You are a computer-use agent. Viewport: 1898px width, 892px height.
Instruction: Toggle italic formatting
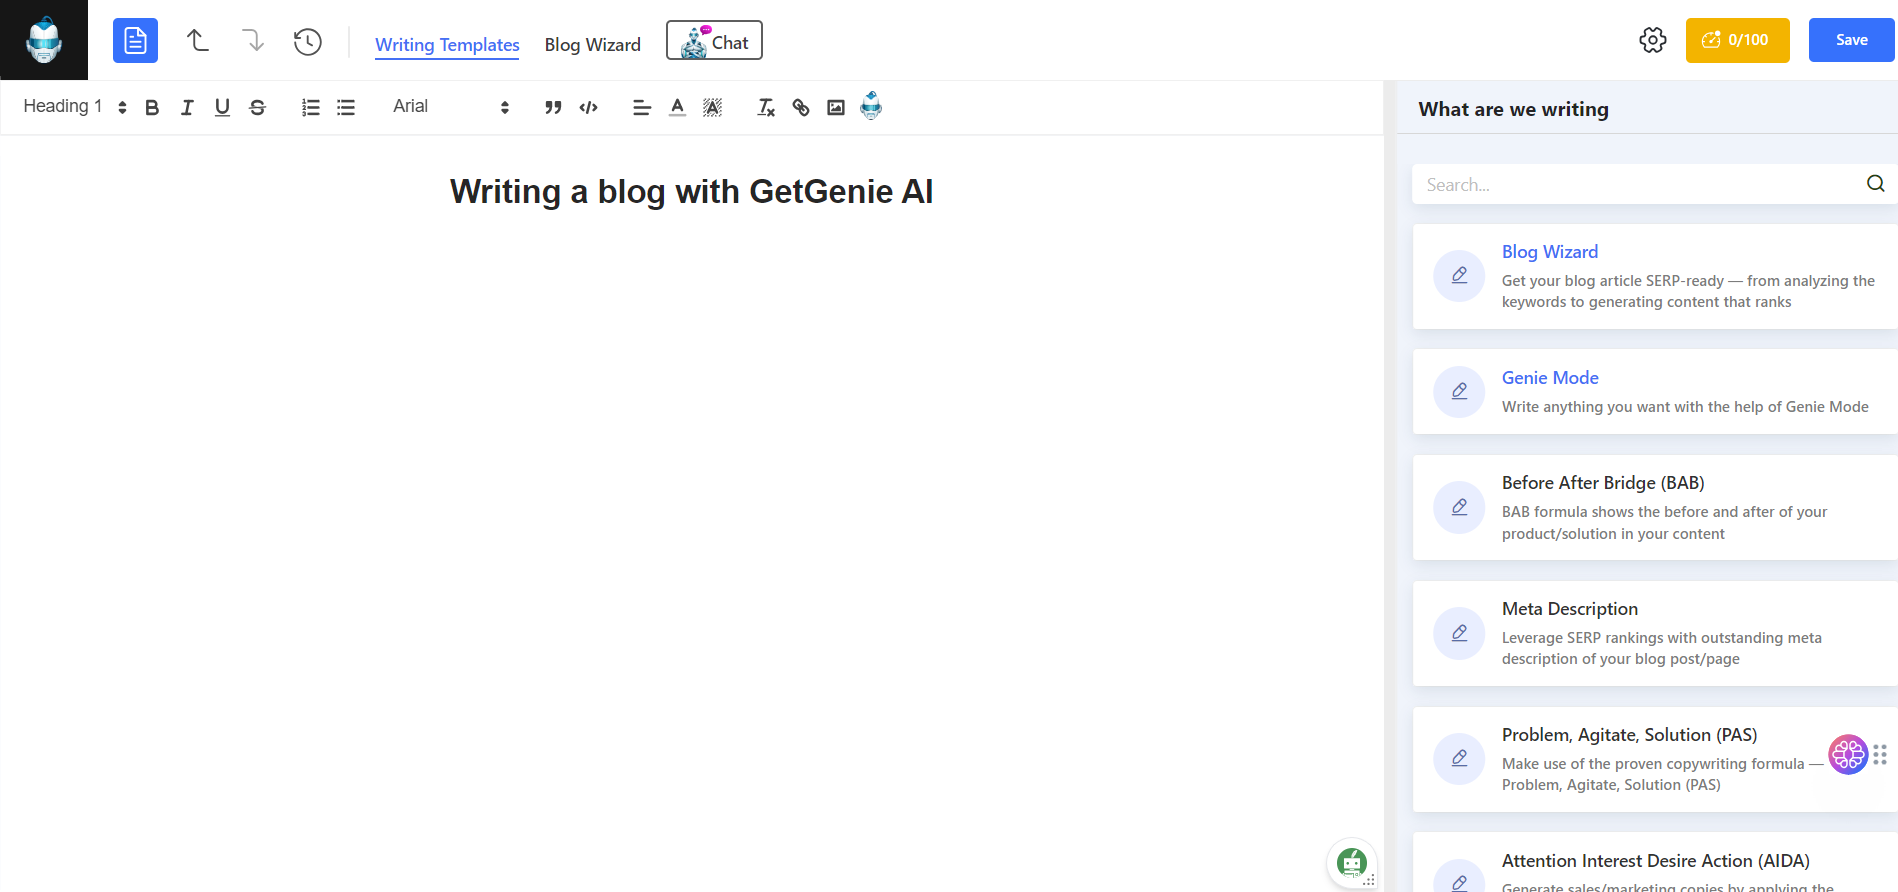(187, 107)
